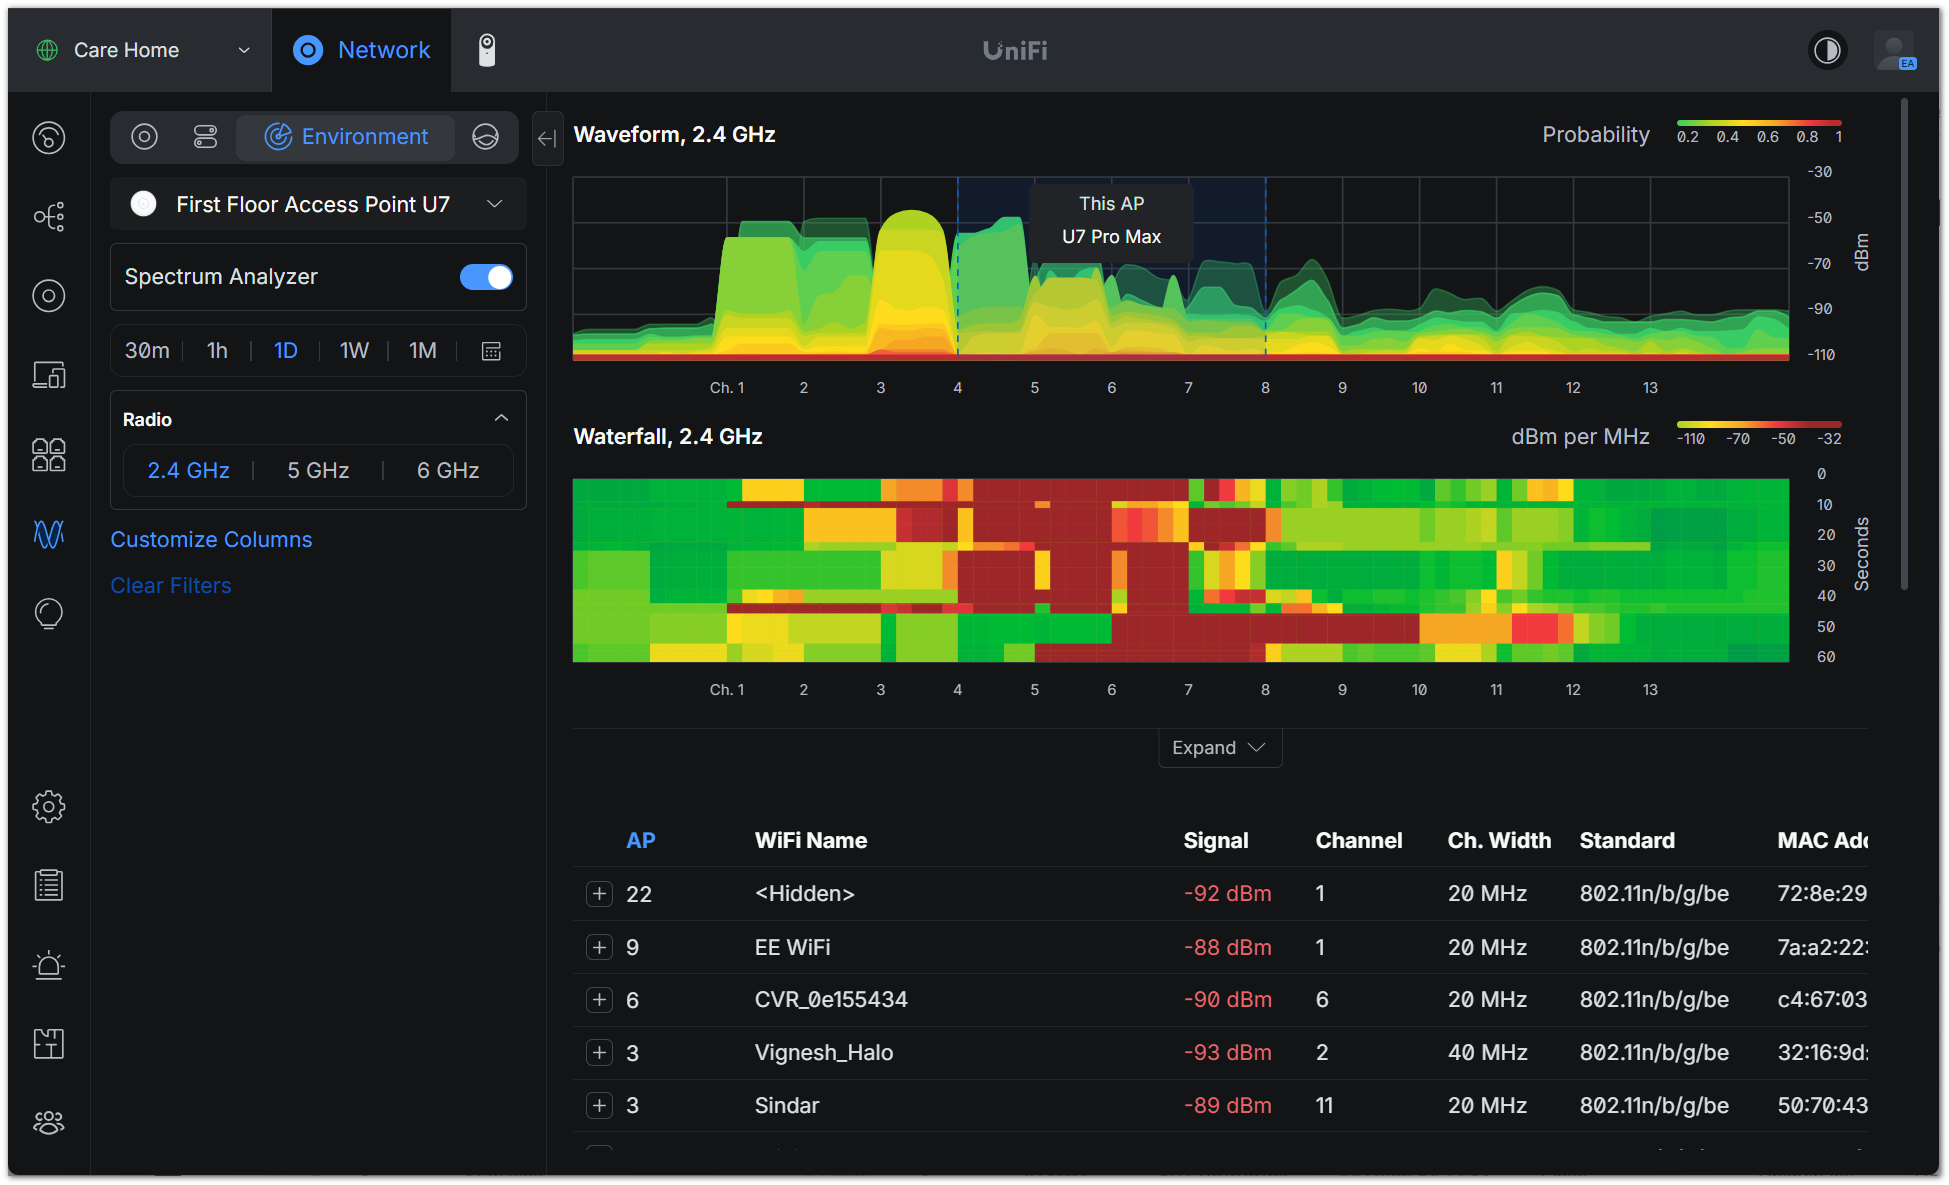1949x1185 pixels.
Task: Open the Care Home site dropdown
Action: click(142, 50)
